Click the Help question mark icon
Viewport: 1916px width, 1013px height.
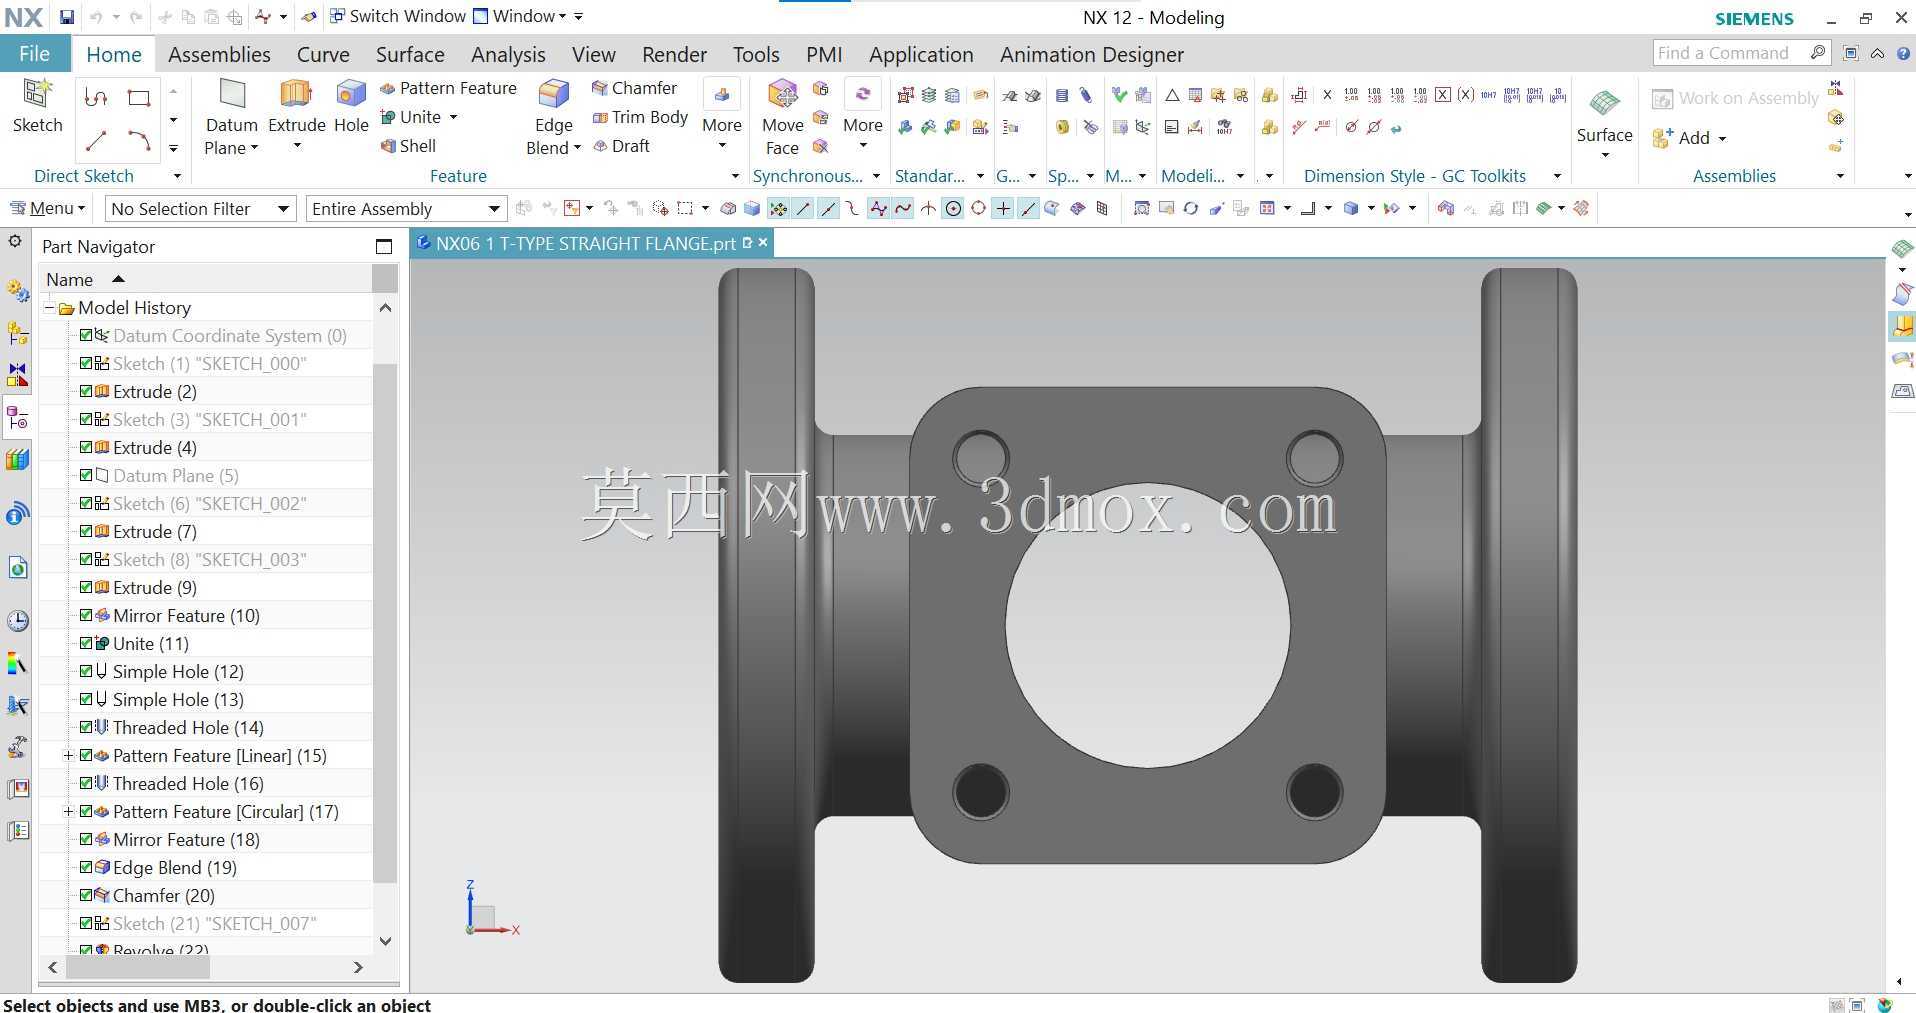1904,53
